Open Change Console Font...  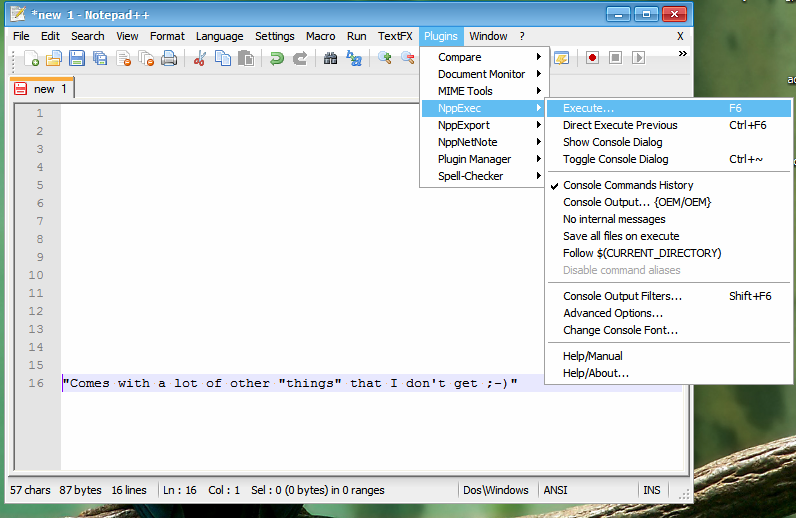(x=668, y=330)
